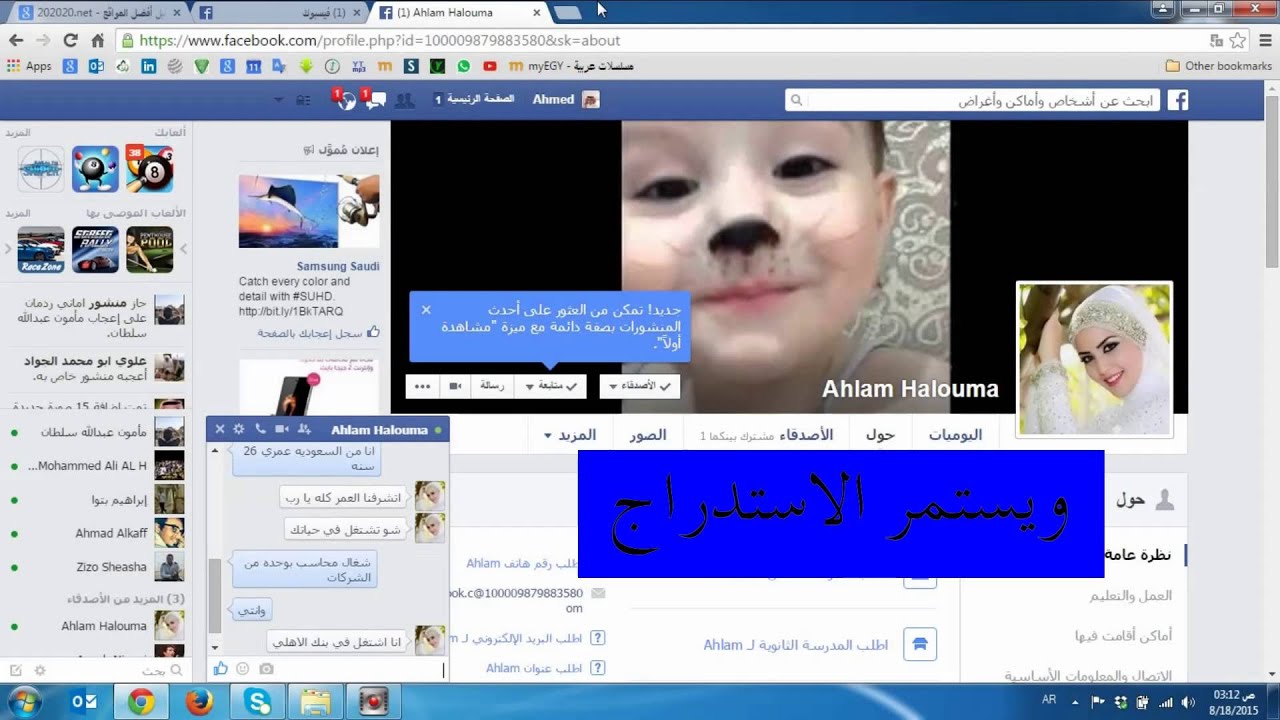Send a thumbs-up like in chat
The image size is (1280, 720).
tap(220, 669)
